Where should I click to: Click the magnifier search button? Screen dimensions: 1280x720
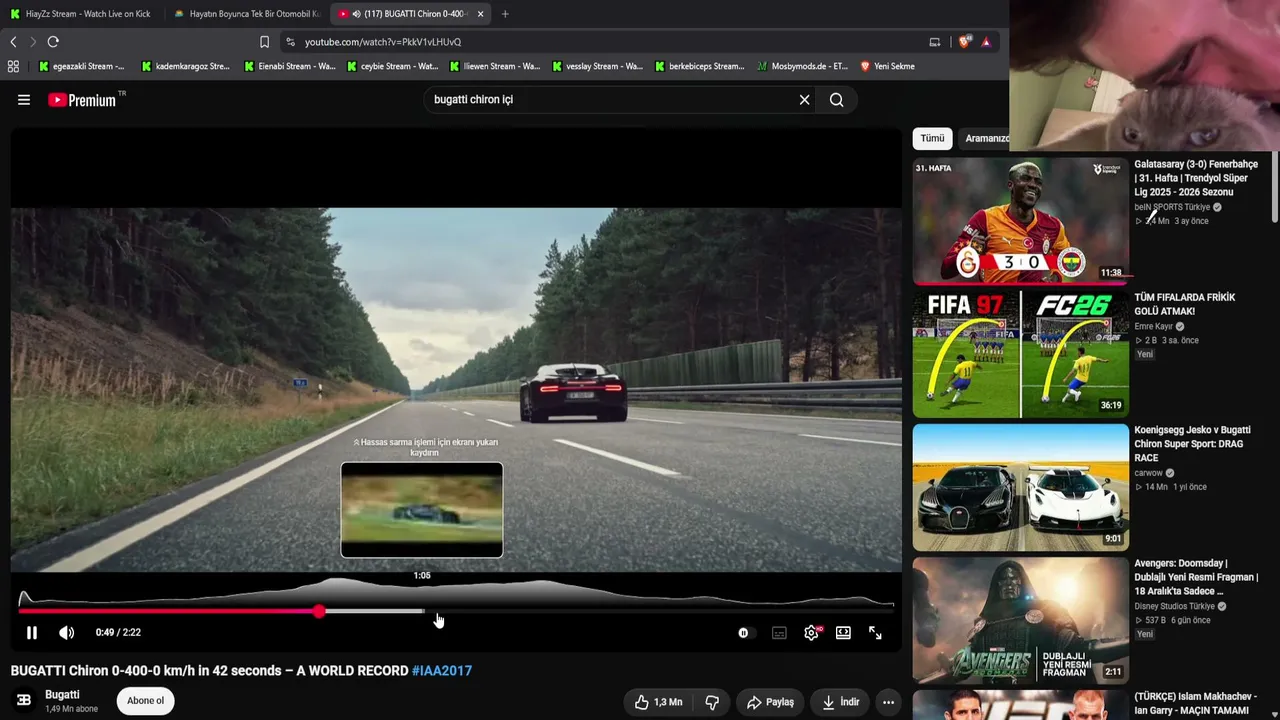(837, 100)
